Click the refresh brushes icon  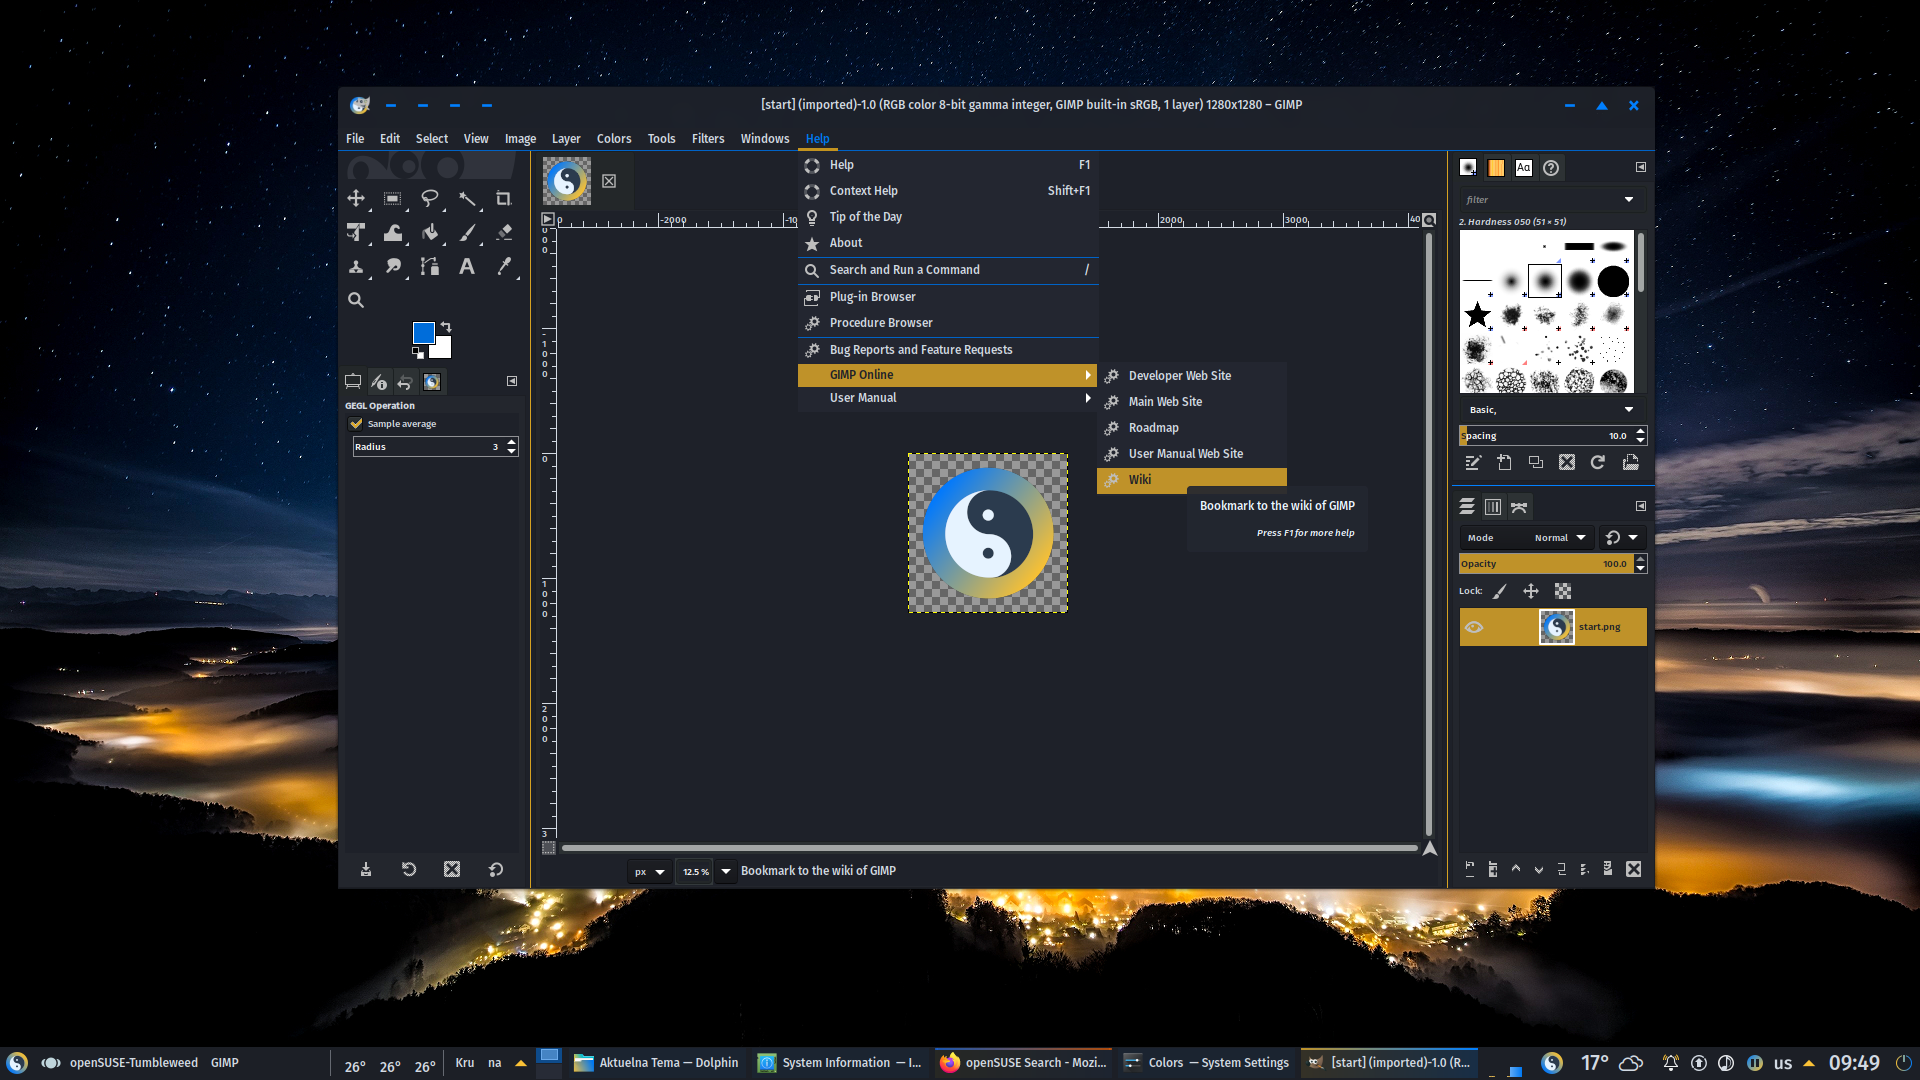click(x=1598, y=463)
